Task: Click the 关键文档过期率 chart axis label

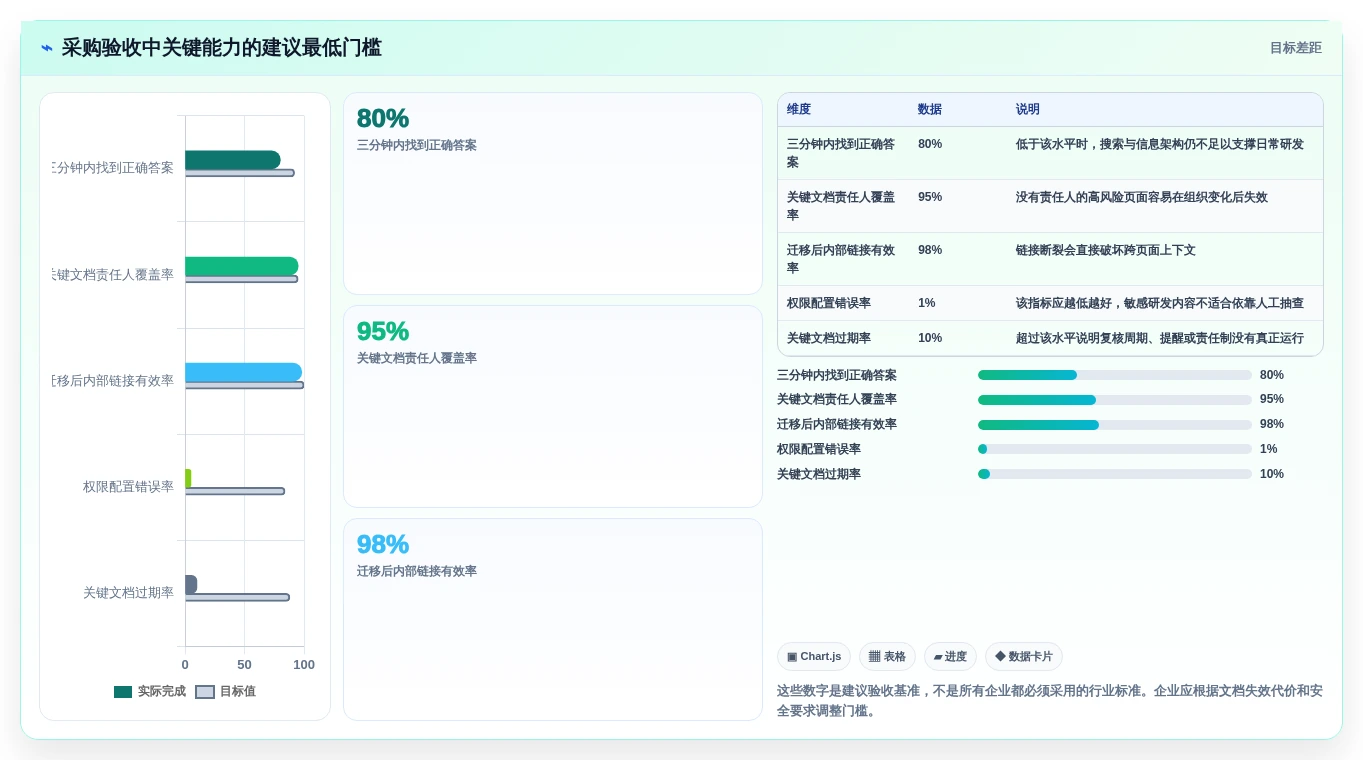Action: click(x=128, y=593)
